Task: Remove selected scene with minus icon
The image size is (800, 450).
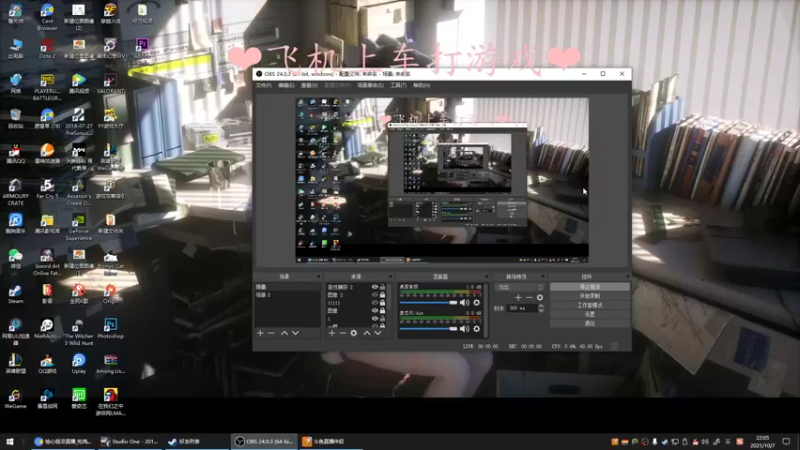Action: [x=271, y=333]
